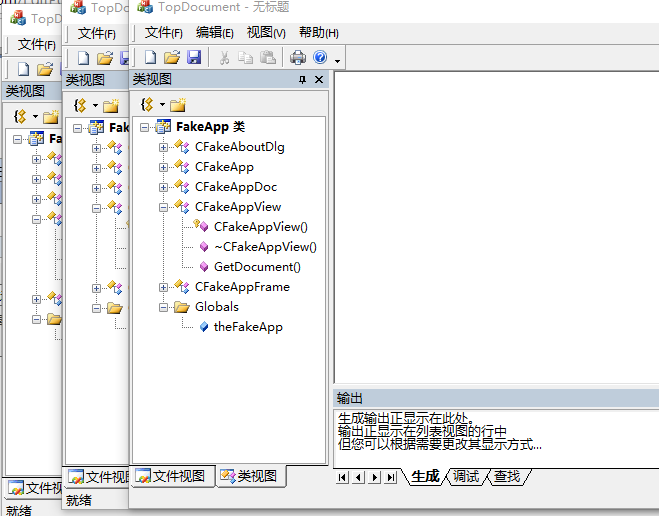Select the CFakeAppDoc class item

click(236, 187)
